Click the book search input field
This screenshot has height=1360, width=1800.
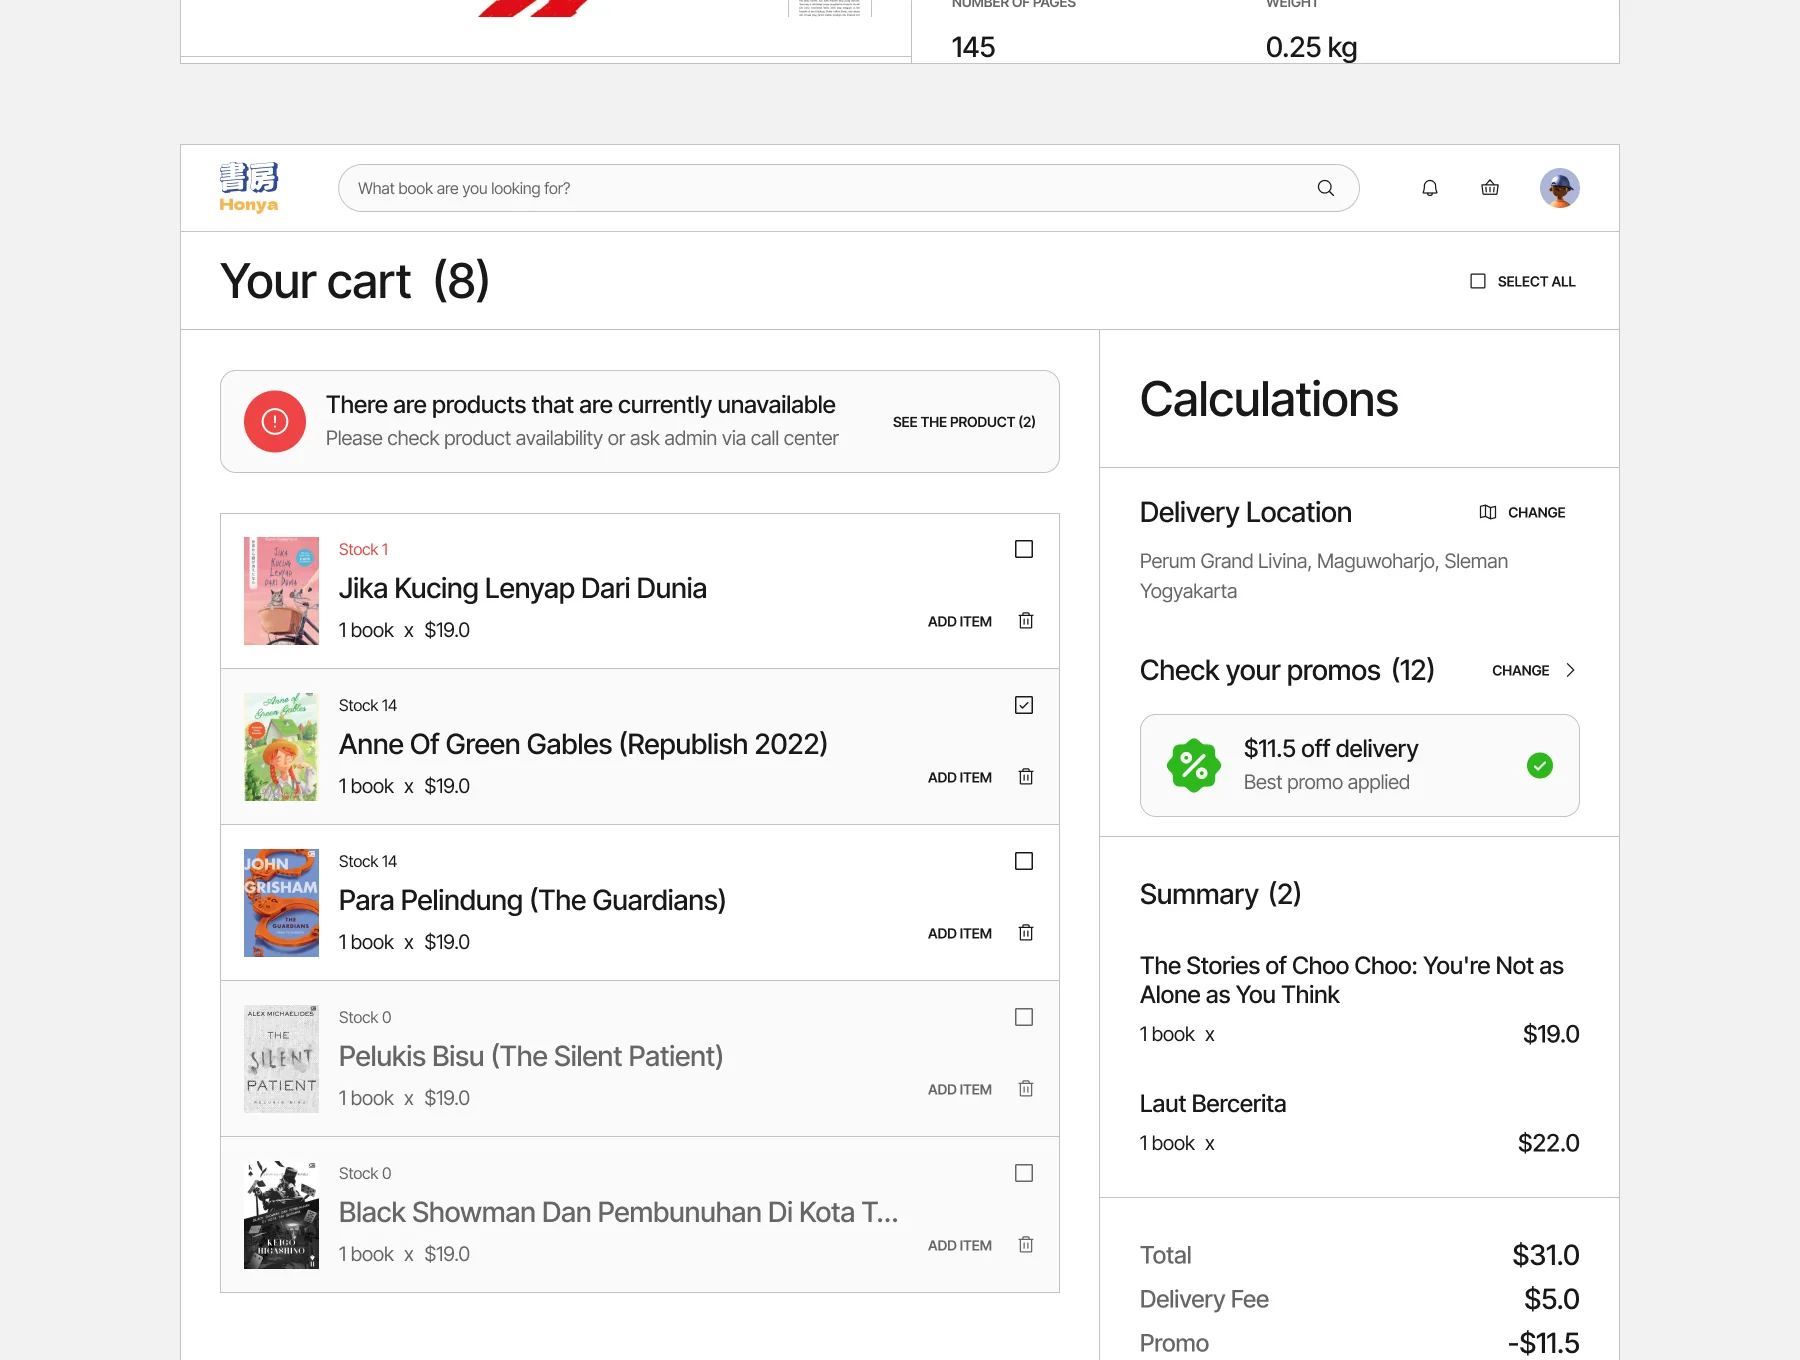[849, 188]
